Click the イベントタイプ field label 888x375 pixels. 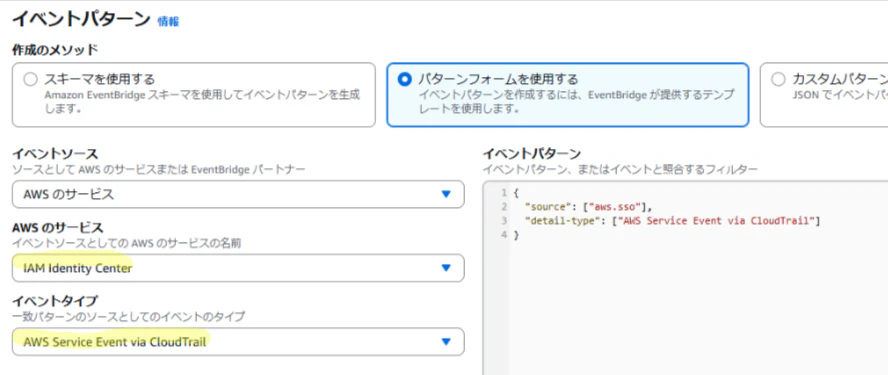pyautogui.click(x=55, y=300)
